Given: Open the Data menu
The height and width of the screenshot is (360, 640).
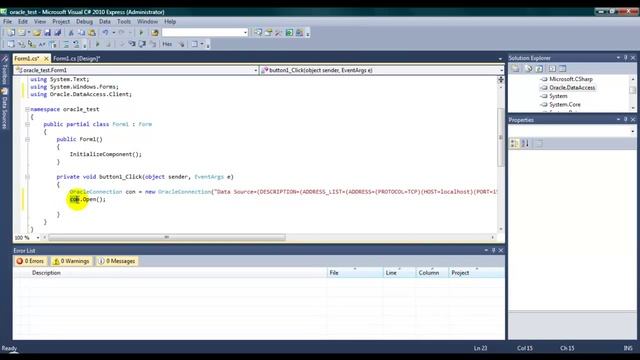Looking at the screenshot, I should (x=104, y=21).
